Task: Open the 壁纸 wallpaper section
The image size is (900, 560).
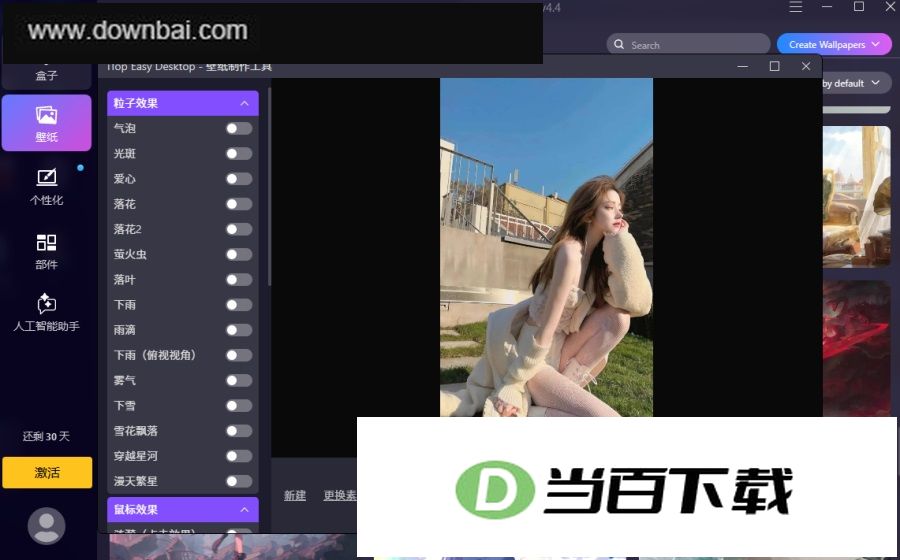Action: [x=46, y=123]
